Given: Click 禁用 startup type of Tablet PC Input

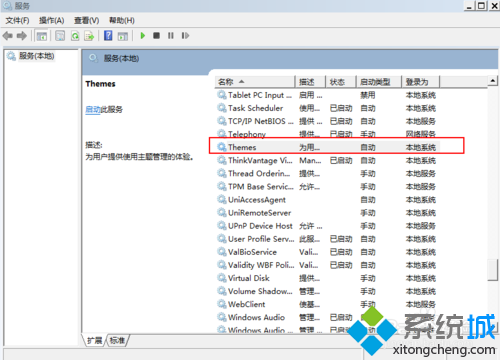Looking at the screenshot, I should 368,95.
